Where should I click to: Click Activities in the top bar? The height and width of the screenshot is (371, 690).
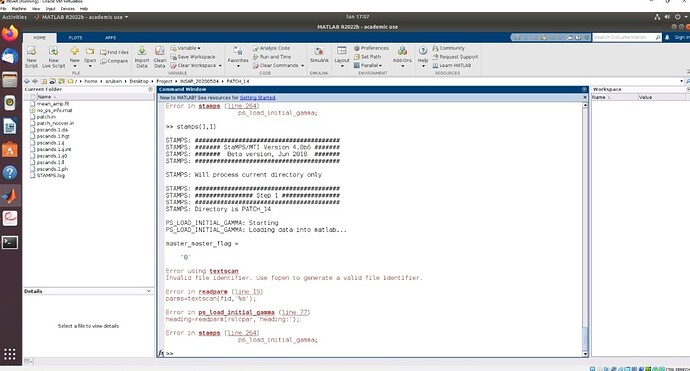15,17
